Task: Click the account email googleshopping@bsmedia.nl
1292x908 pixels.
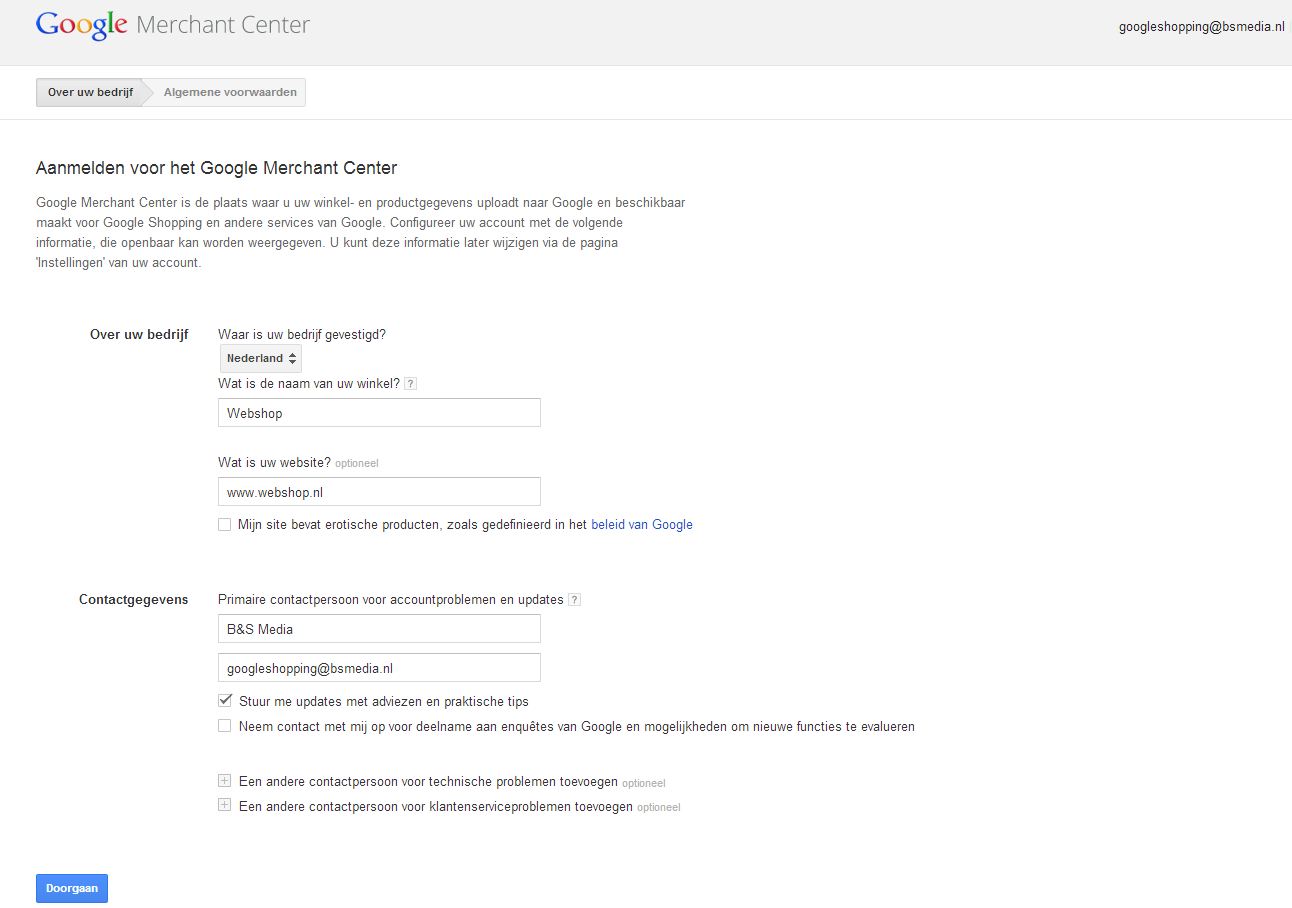Action: pos(1201,27)
